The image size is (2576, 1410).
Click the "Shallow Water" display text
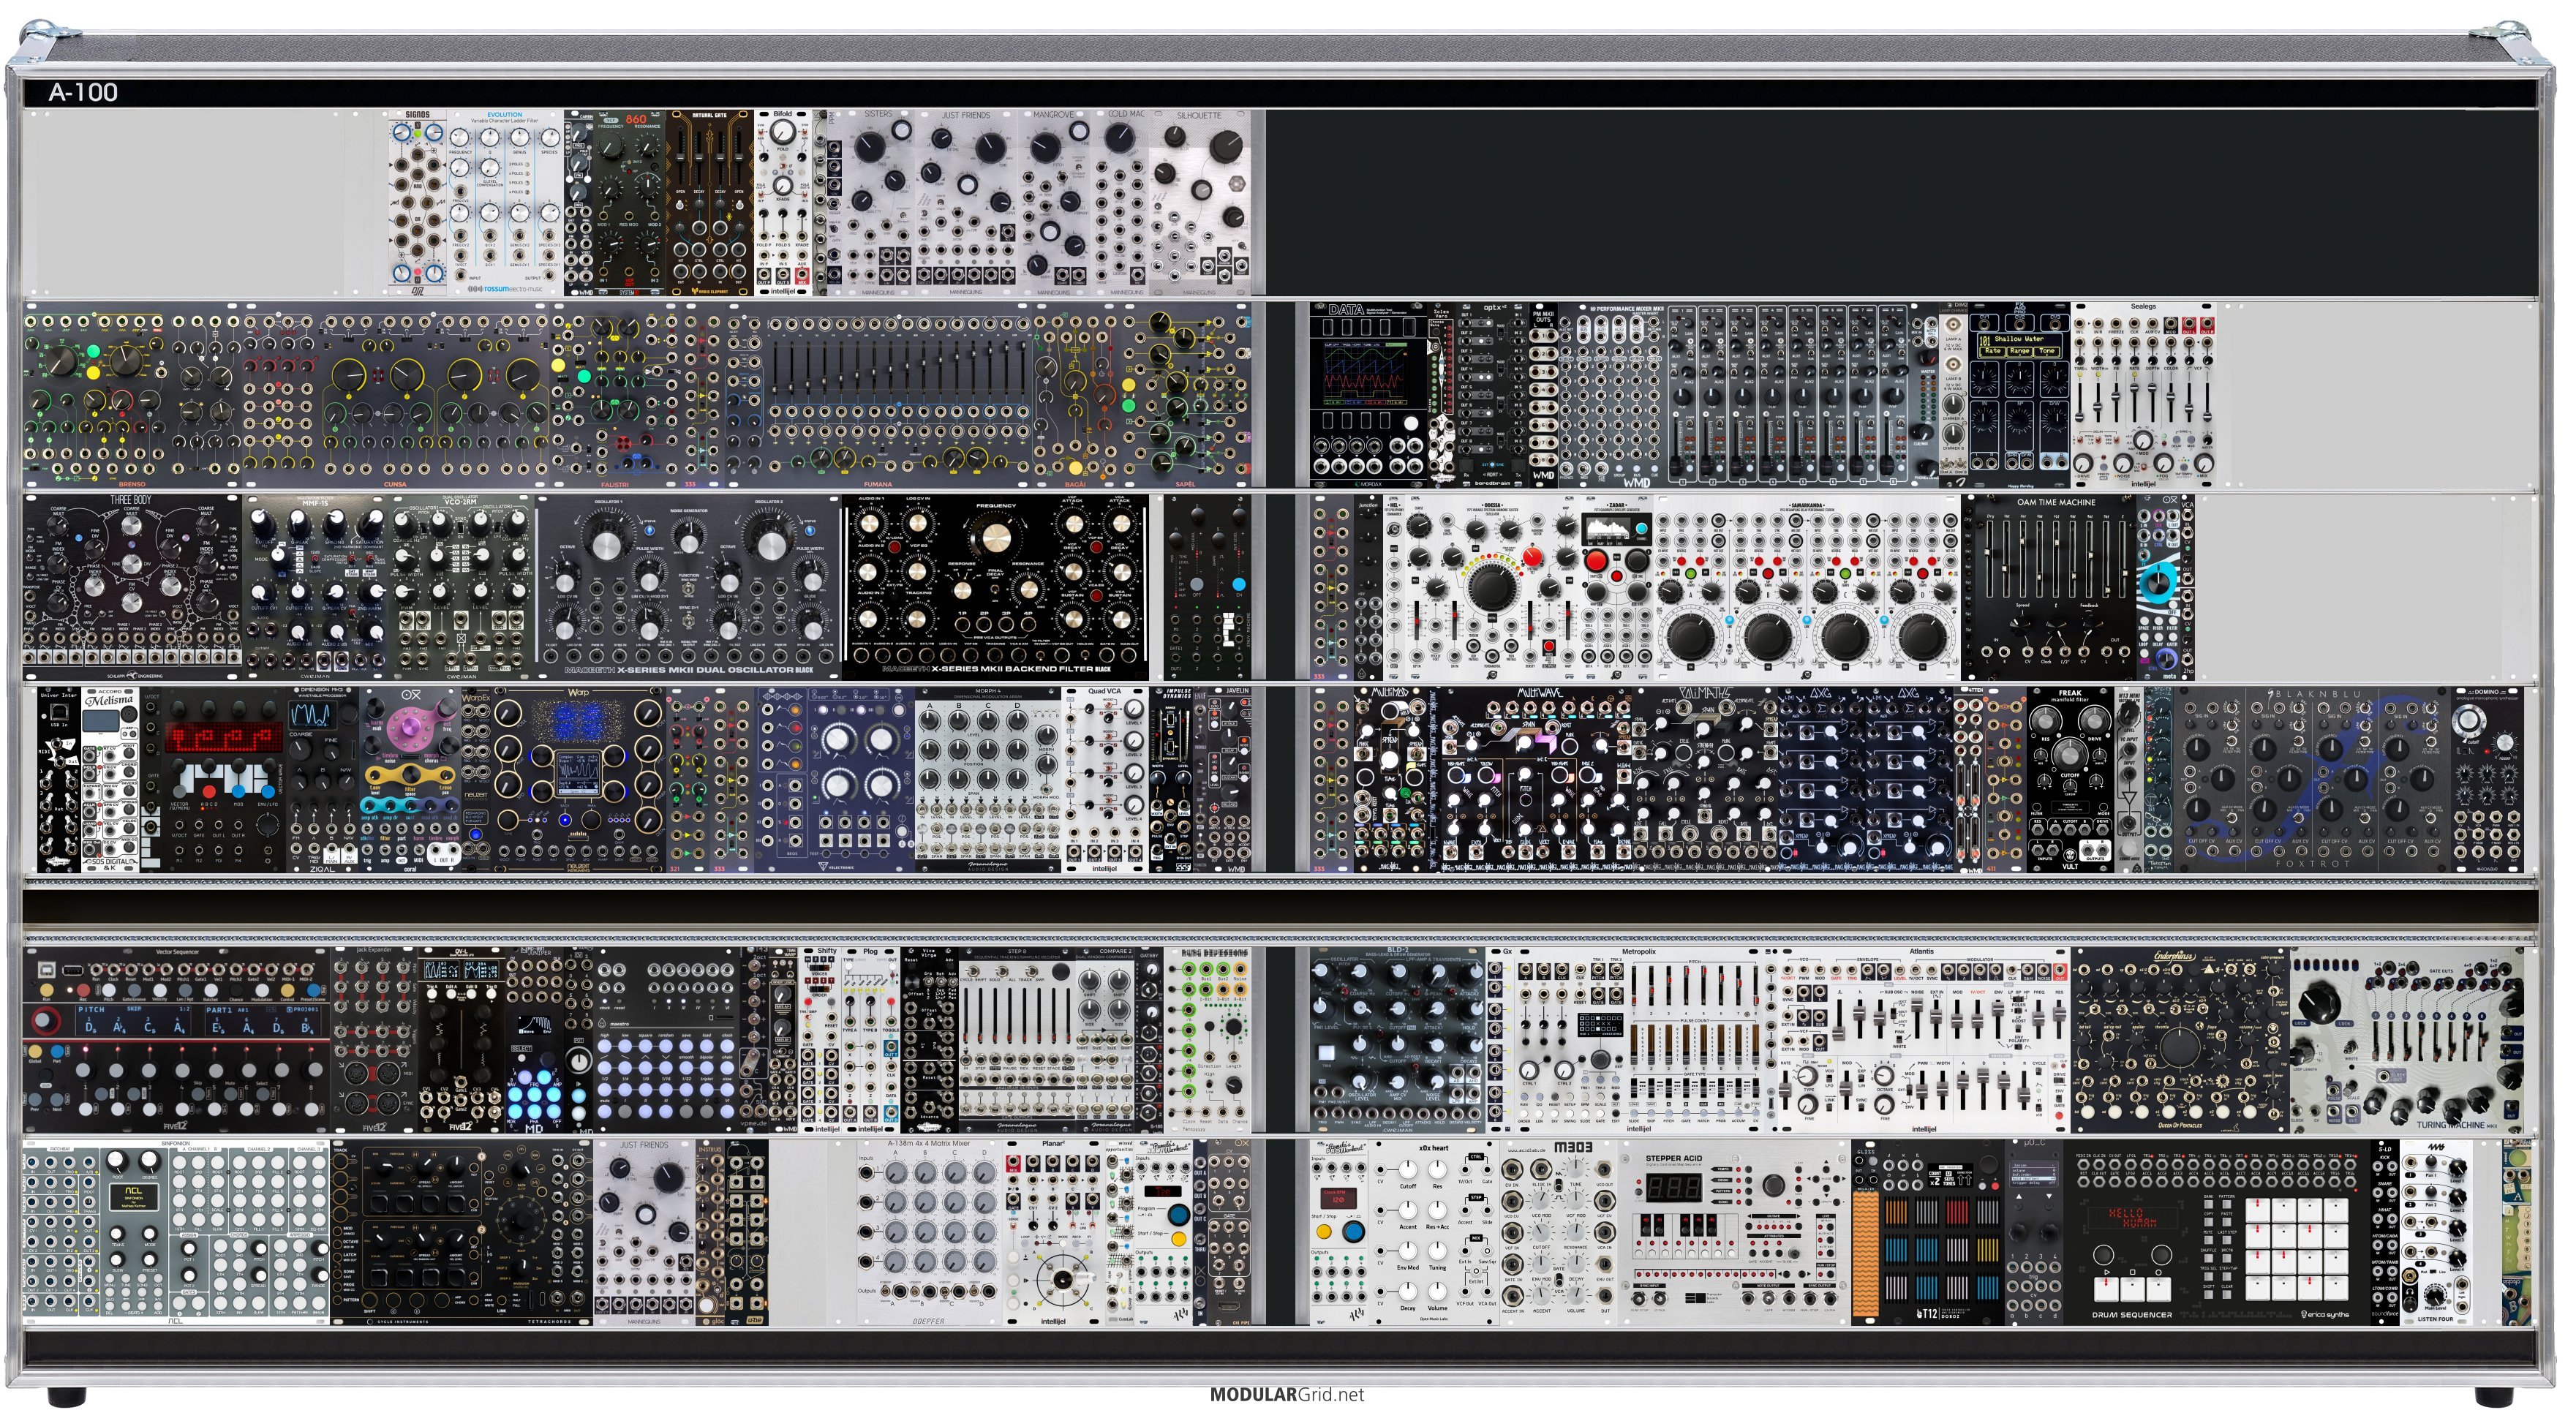2020,339
